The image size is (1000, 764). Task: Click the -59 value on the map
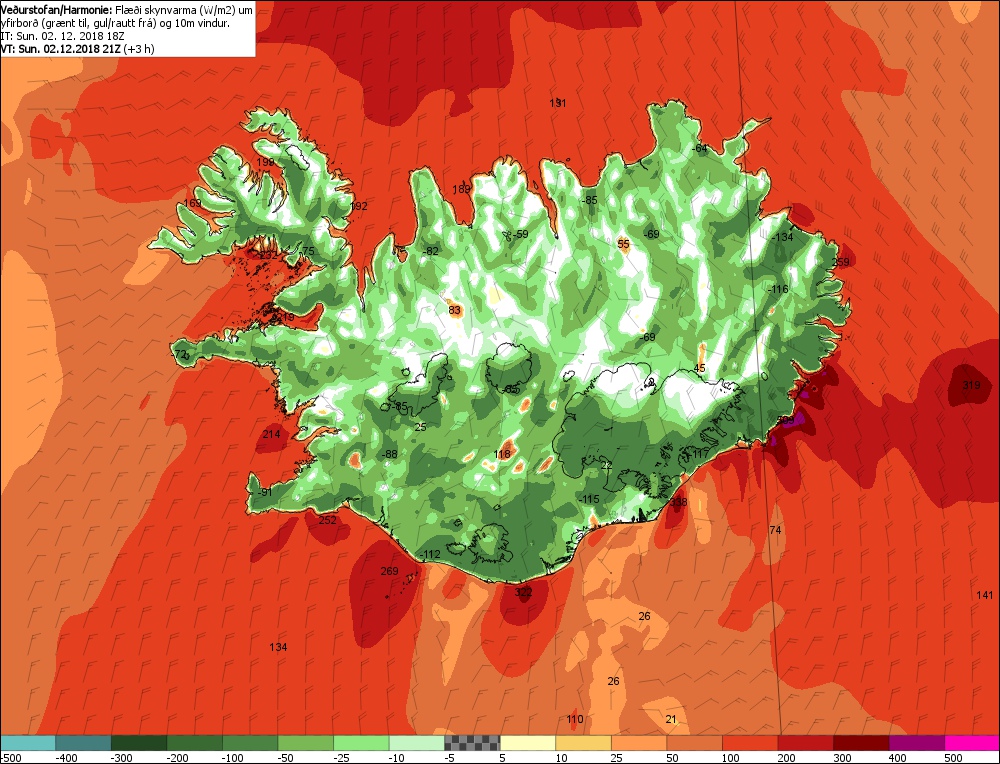tap(520, 234)
